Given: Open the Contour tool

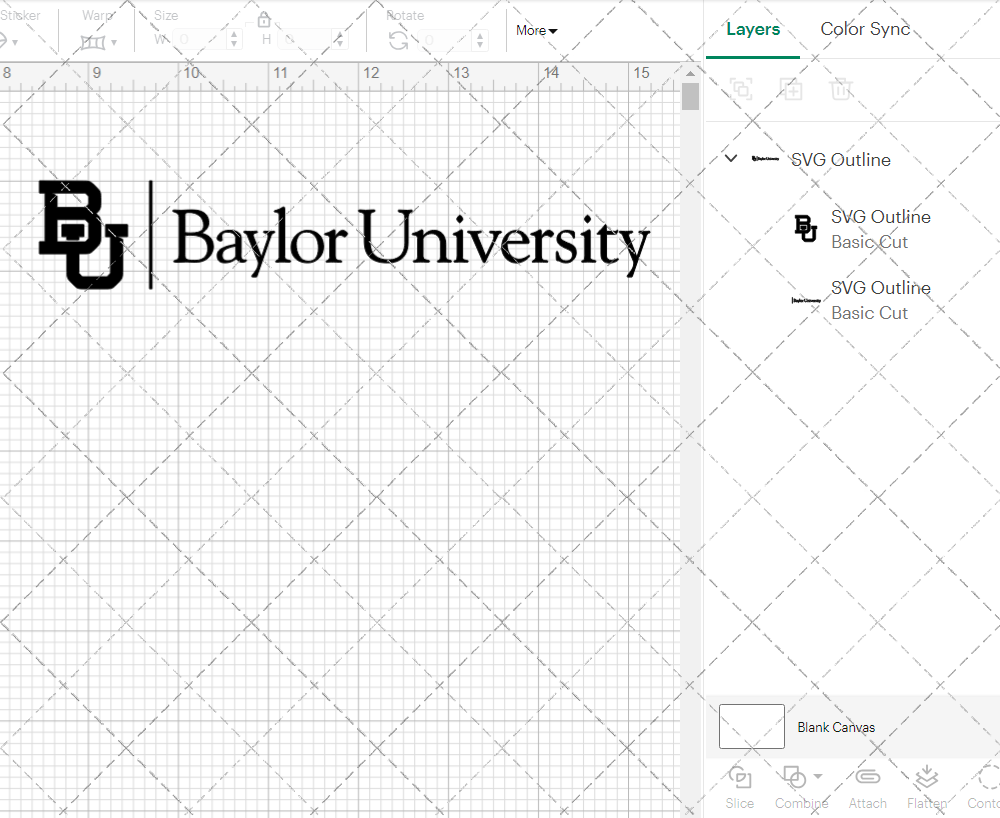Looking at the screenshot, I should tap(983, 786).
